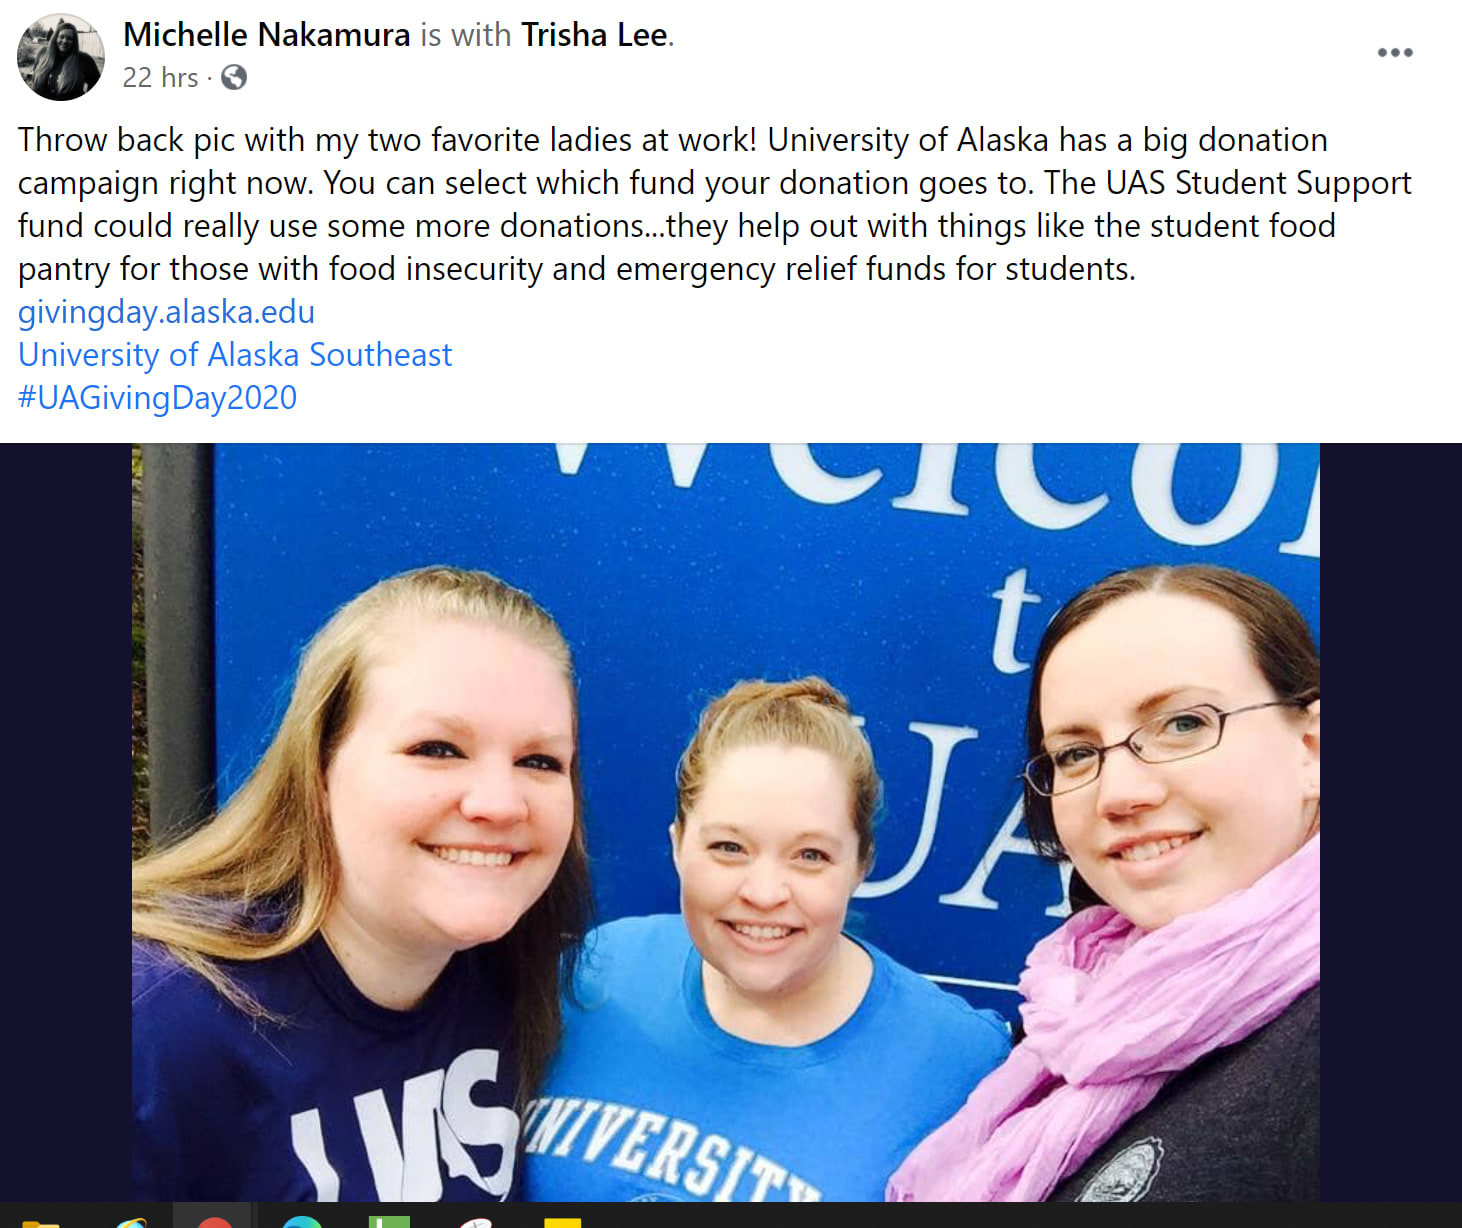
Task: Click the #UAGivingDay2020 hashtag
Action: pyautogui.click(x=157, y=398)
